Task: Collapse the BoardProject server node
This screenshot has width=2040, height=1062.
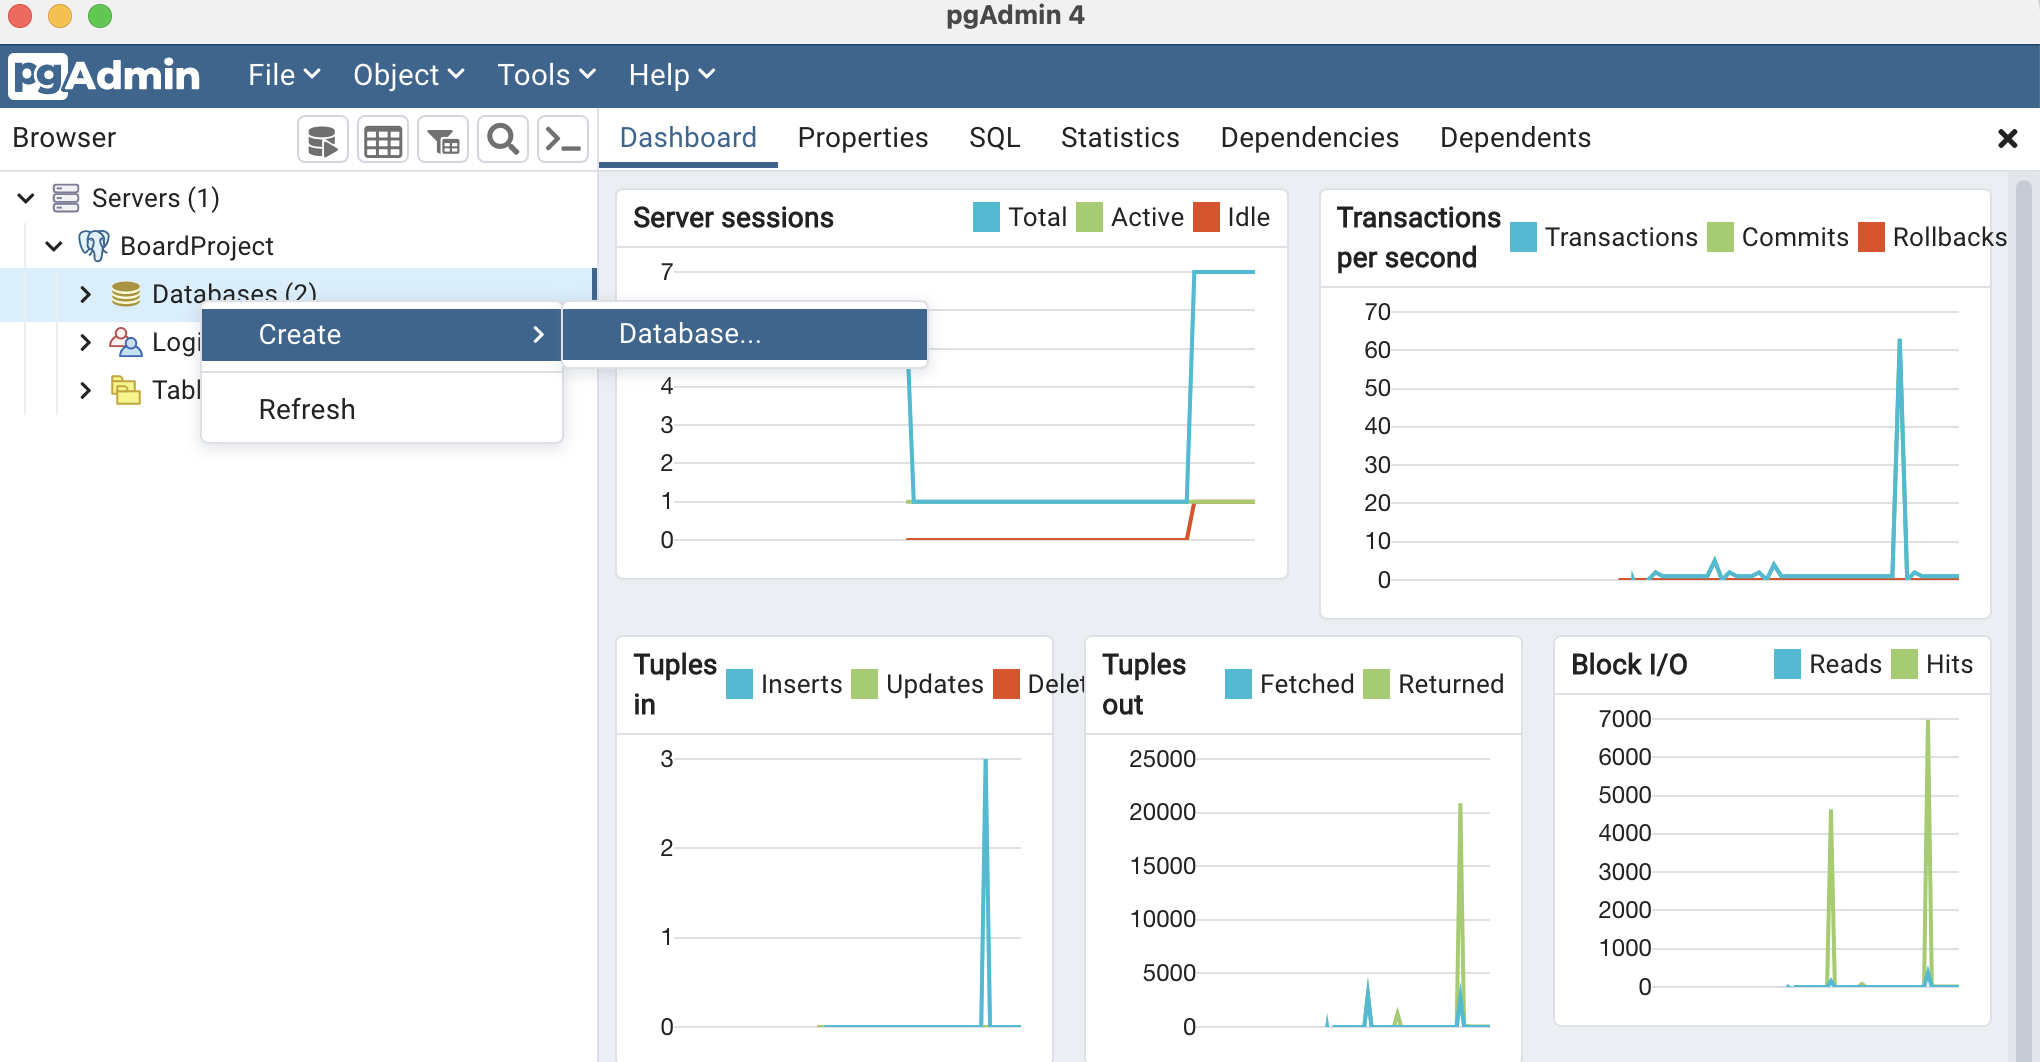Action: pyautogui.click(x=54, y=246)
